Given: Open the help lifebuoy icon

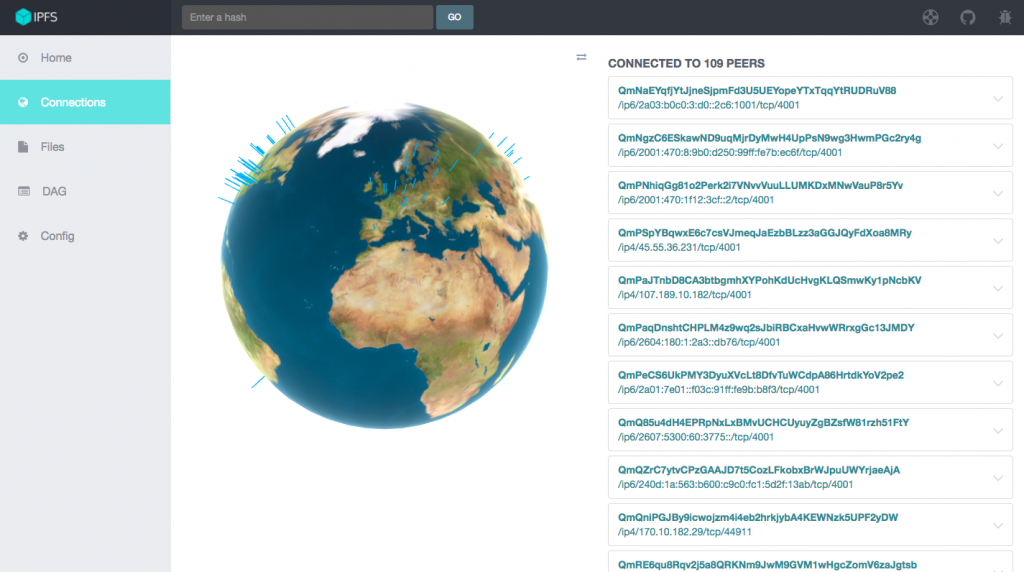Looking at the screenshot, I should coord(930,17).
